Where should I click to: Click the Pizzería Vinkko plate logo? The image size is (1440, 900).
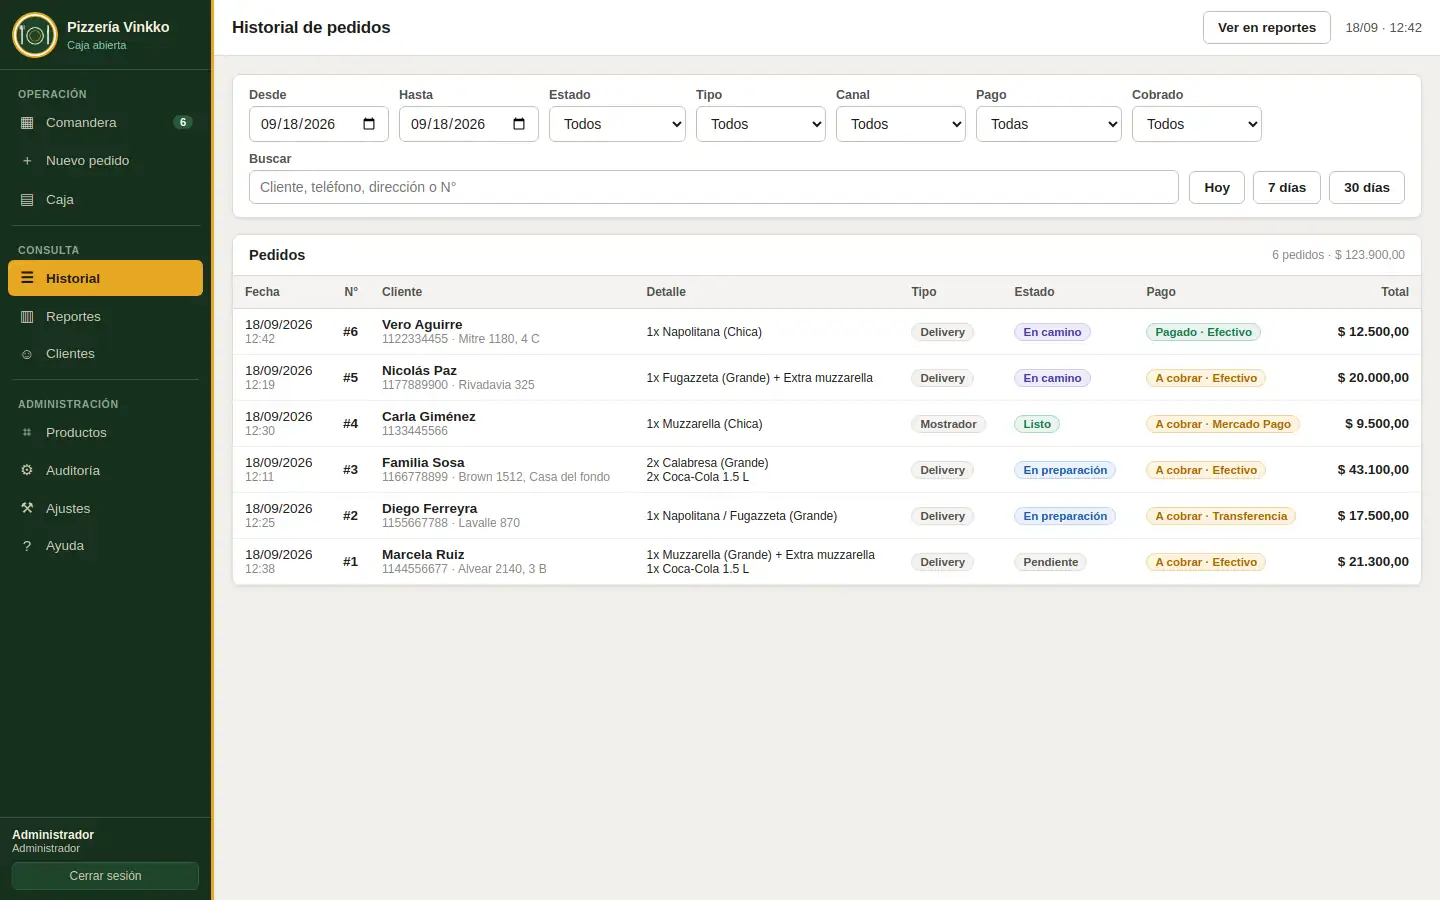pyautogui.click(x=35, y=35)
